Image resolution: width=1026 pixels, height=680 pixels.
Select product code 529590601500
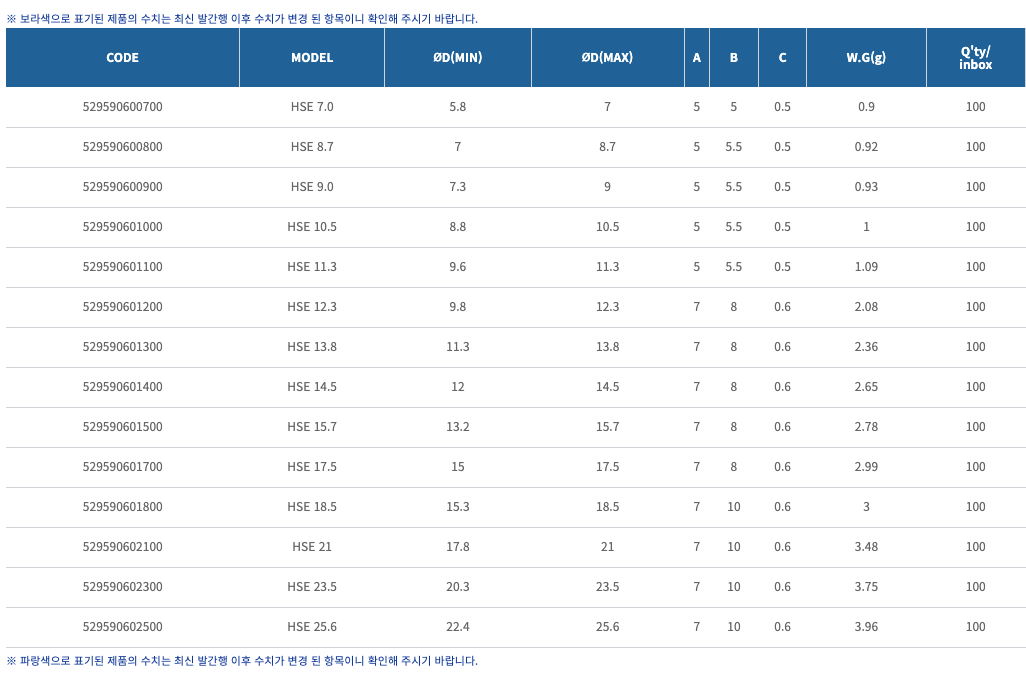point(122,427)
